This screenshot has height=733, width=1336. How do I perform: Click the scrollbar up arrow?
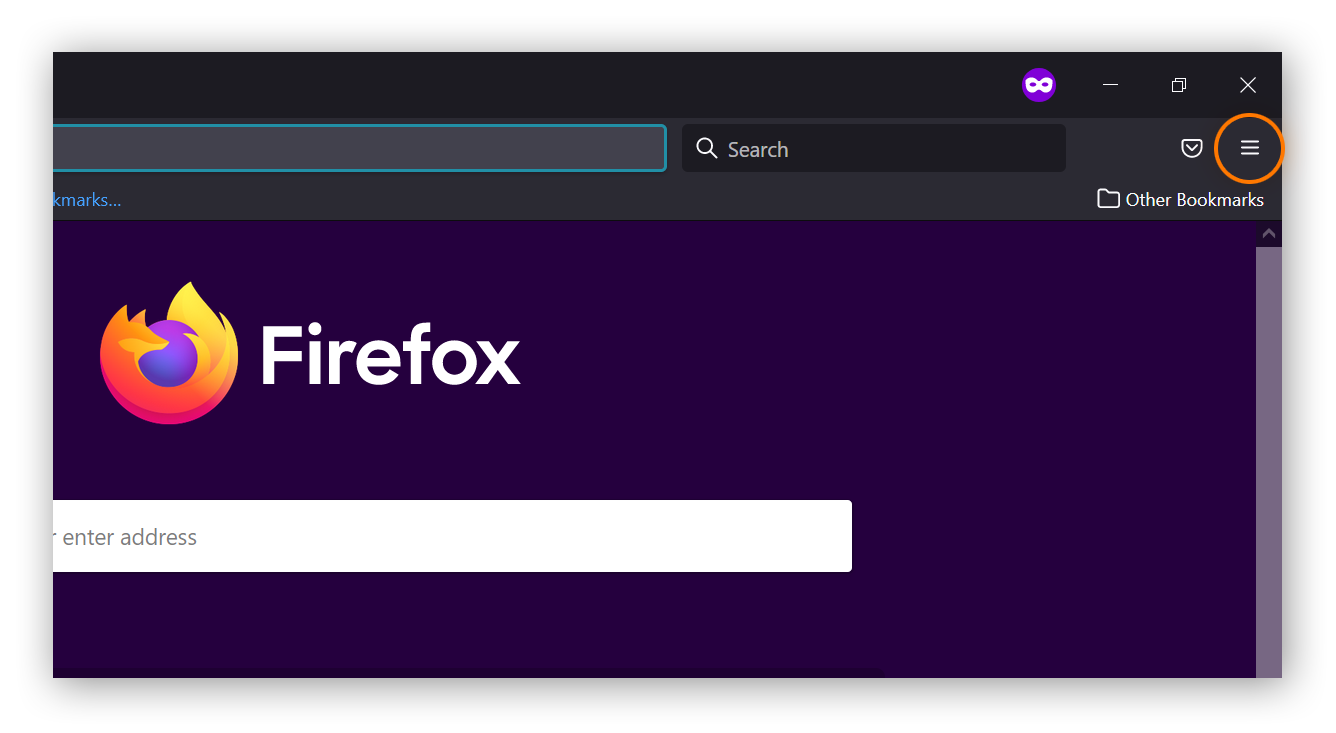pyautogui.click(x=1268, y=232)
